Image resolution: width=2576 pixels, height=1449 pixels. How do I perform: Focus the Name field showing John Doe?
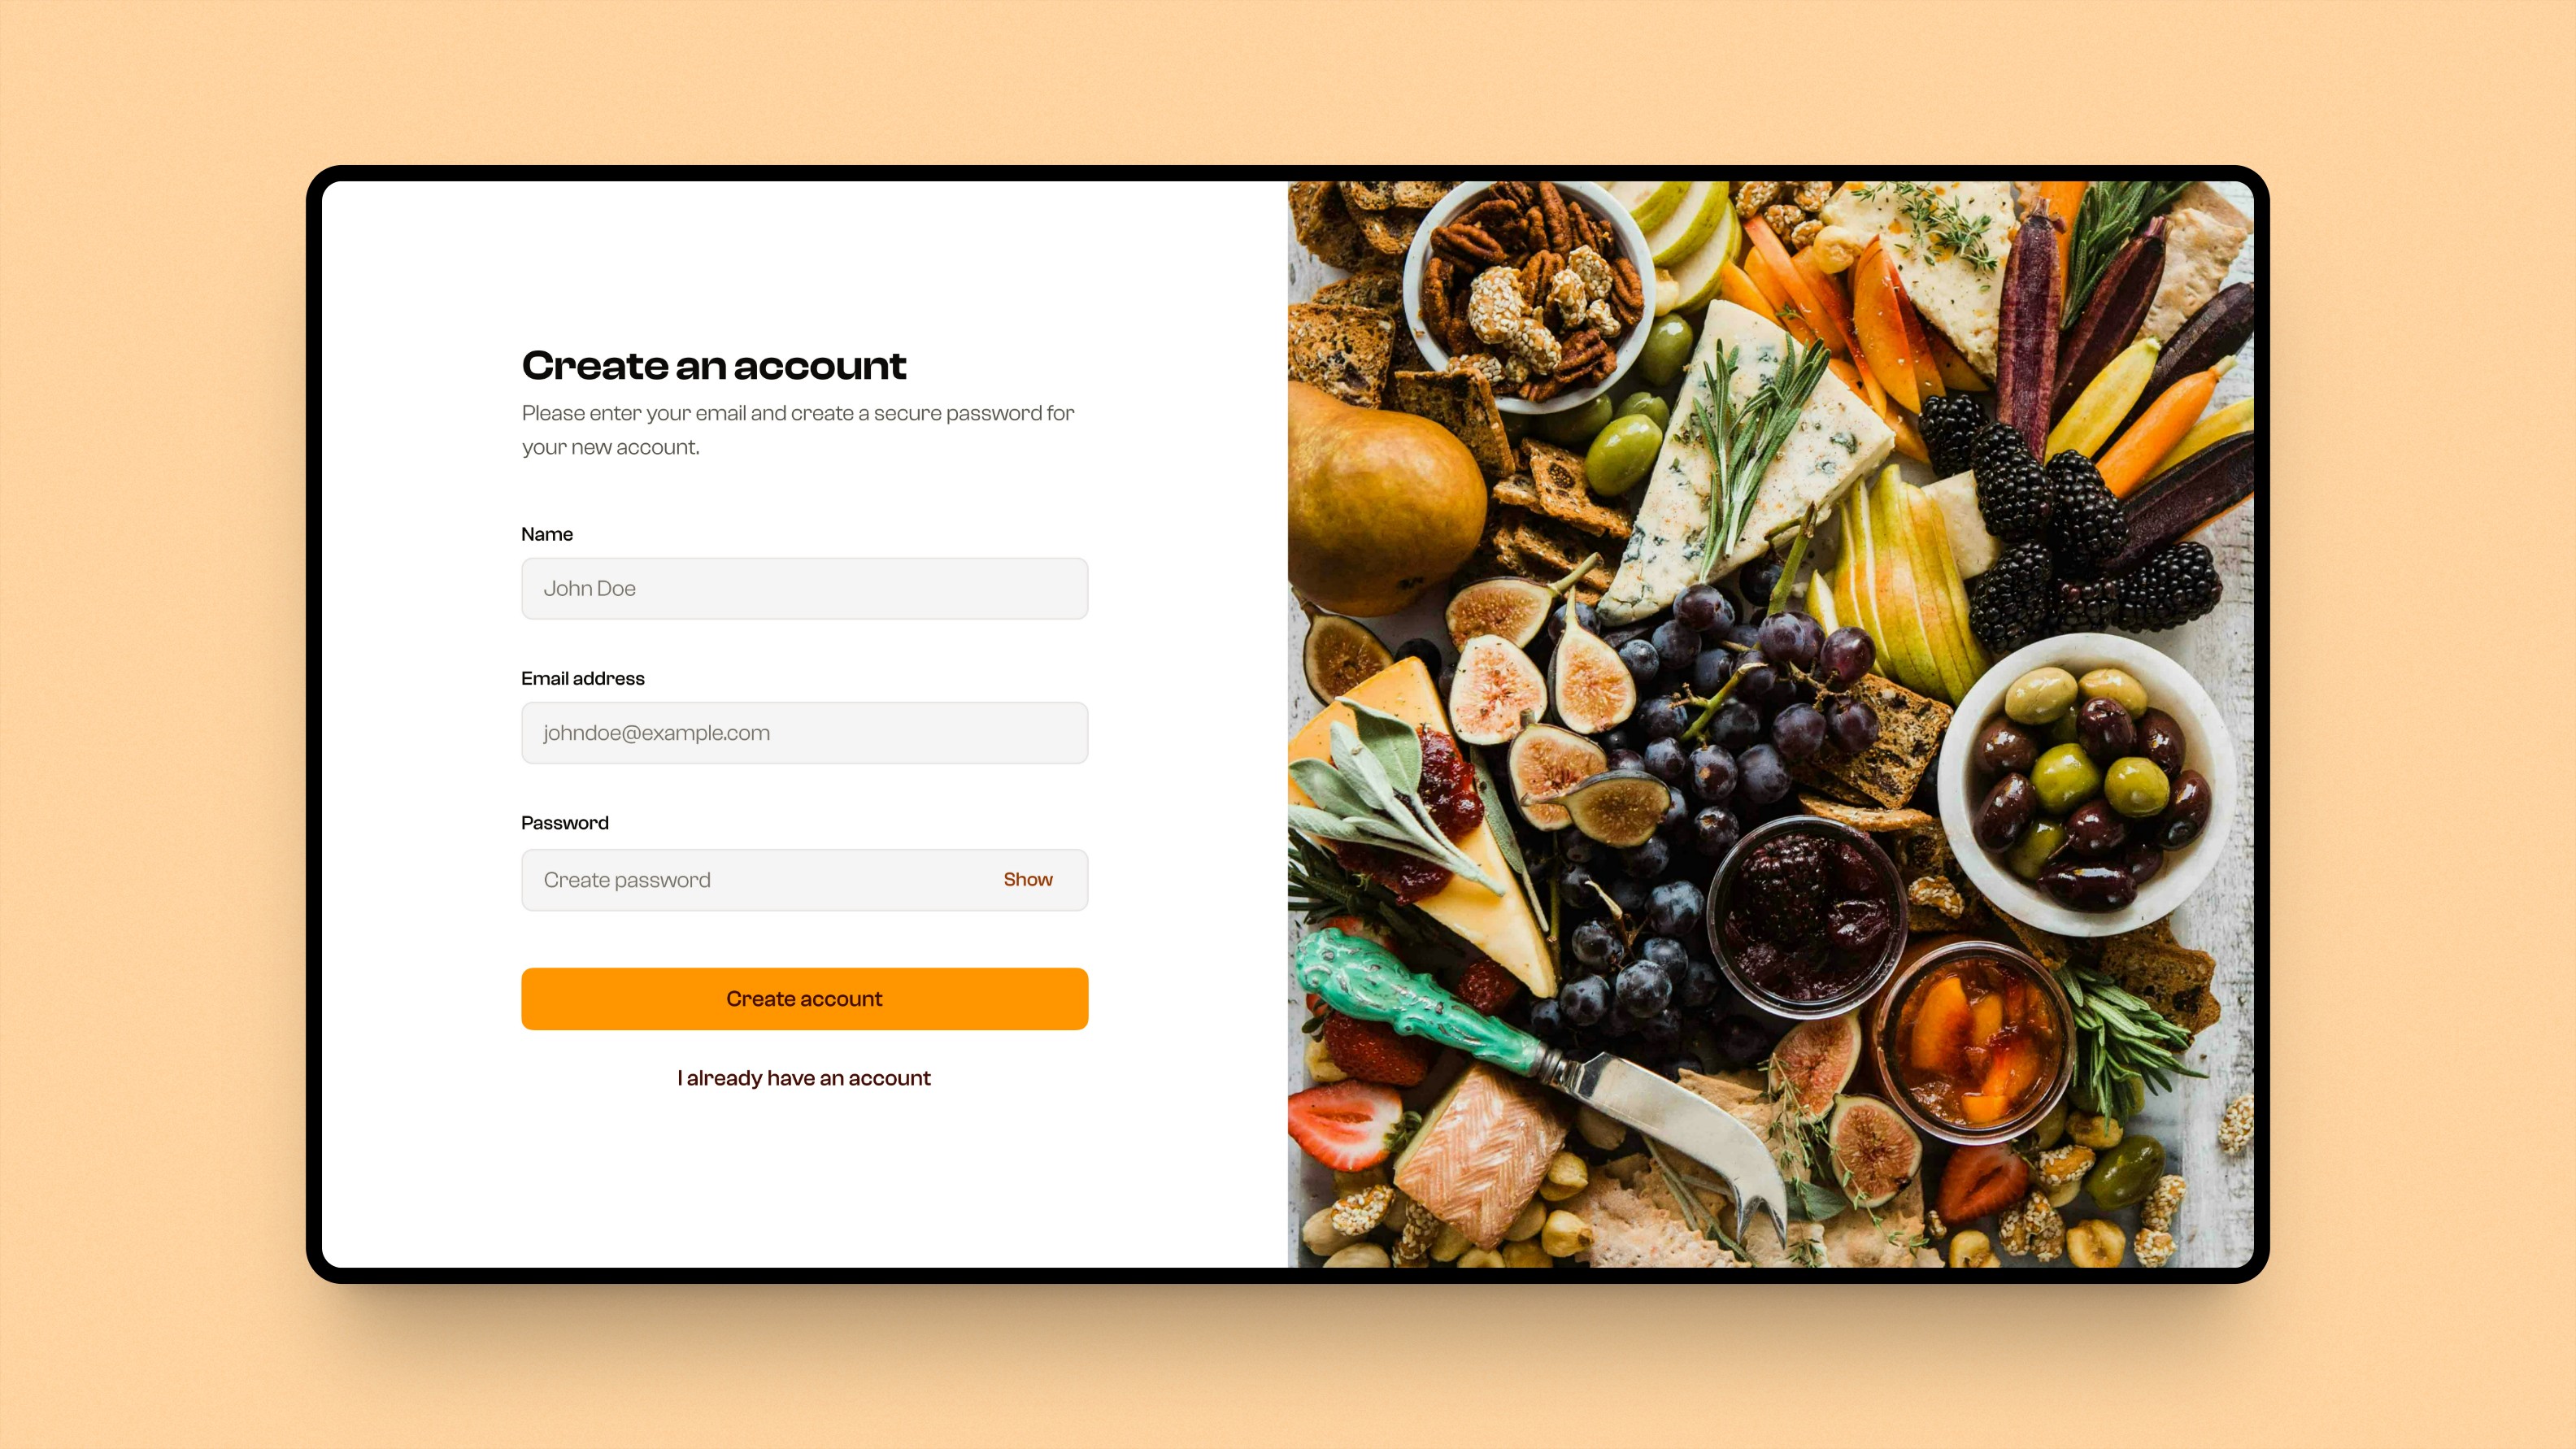click(x=804, y=588)
